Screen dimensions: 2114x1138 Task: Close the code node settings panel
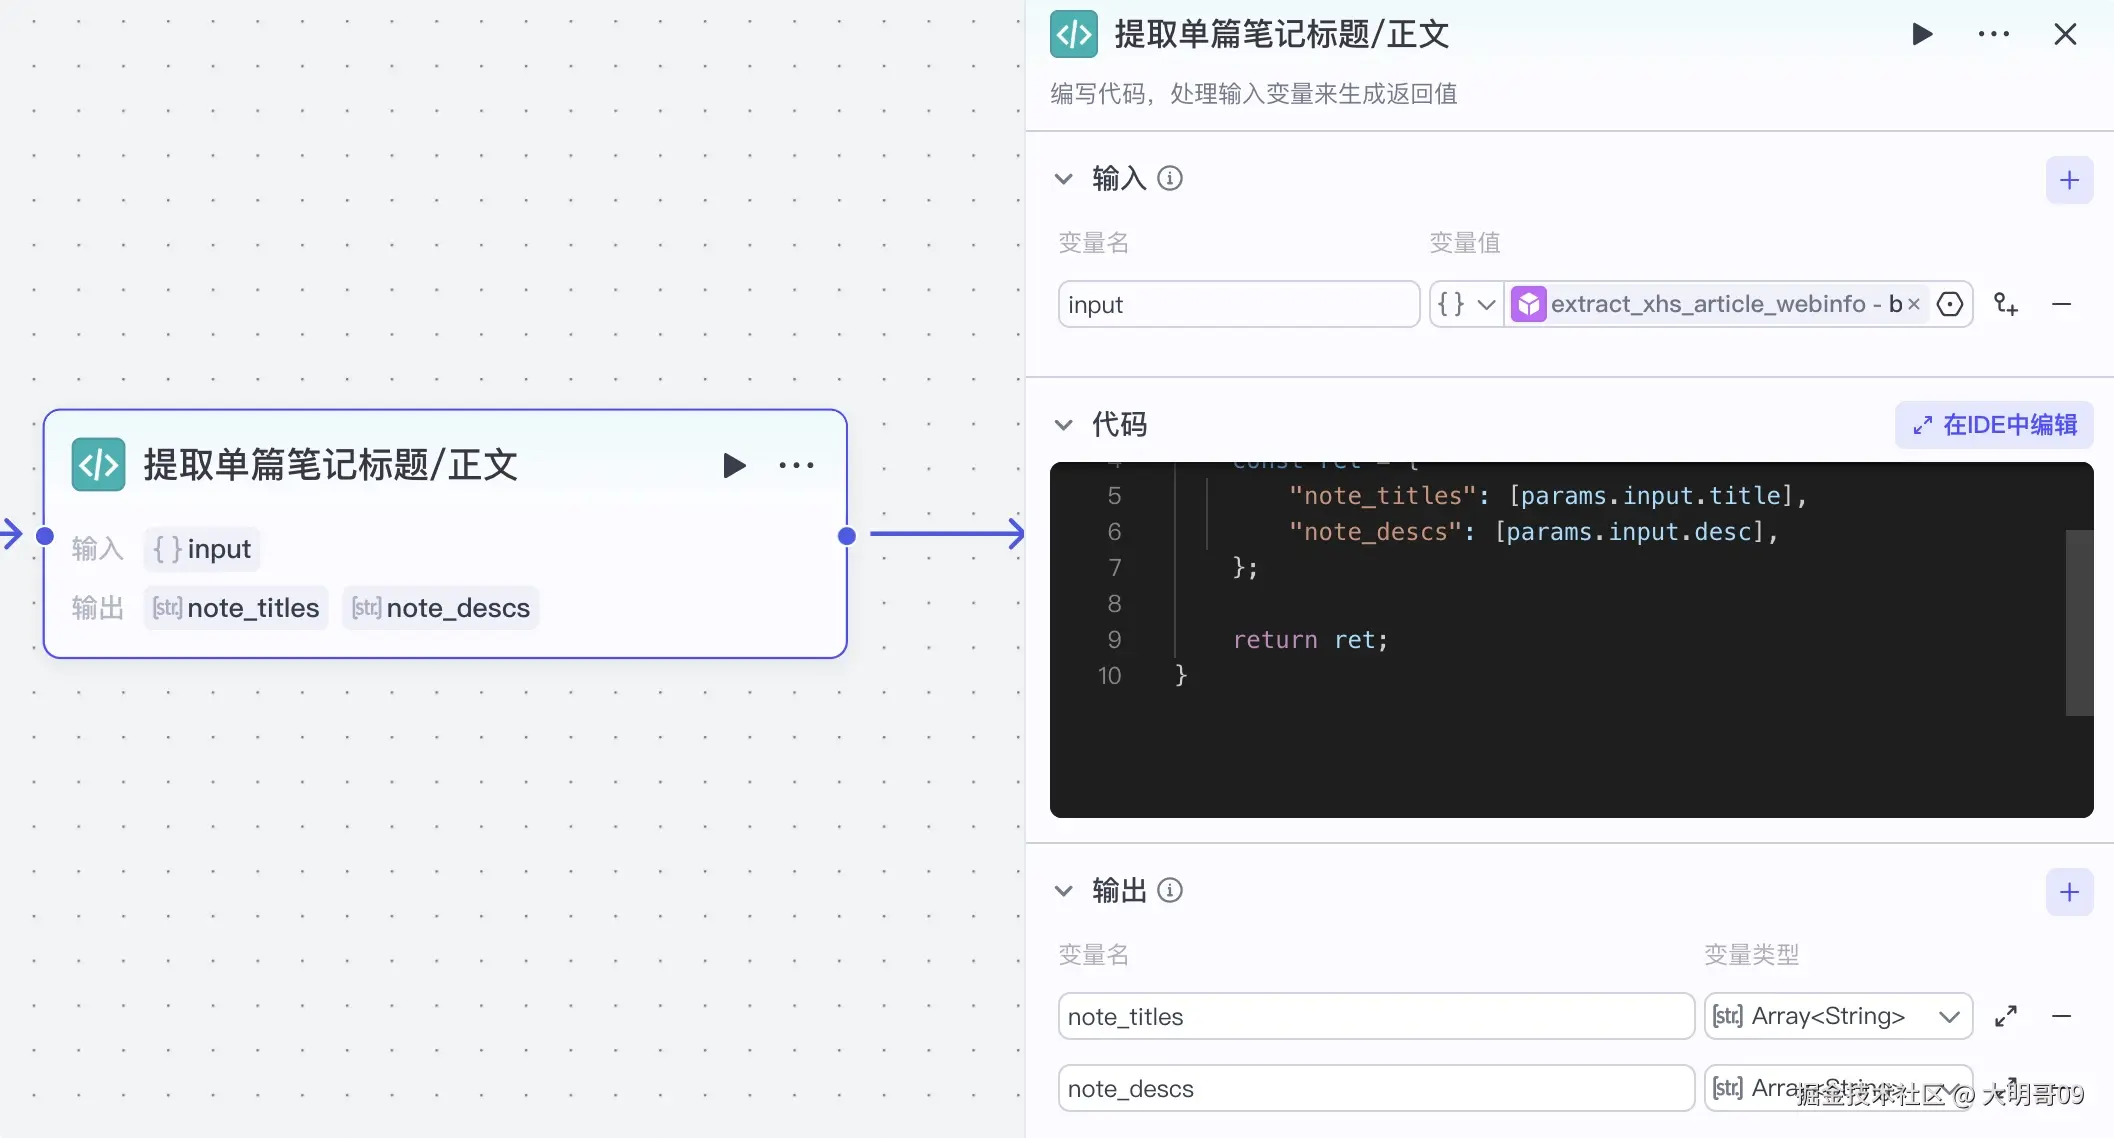(x=2065, y=35)
